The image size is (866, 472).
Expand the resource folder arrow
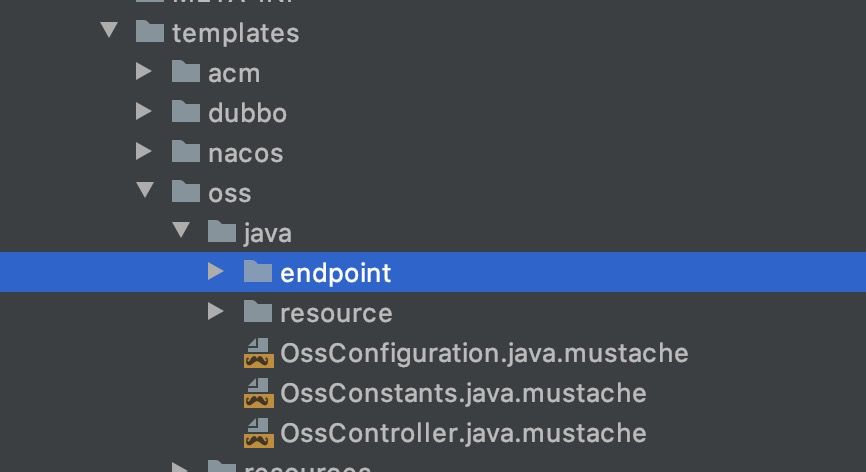coord(216,312)
